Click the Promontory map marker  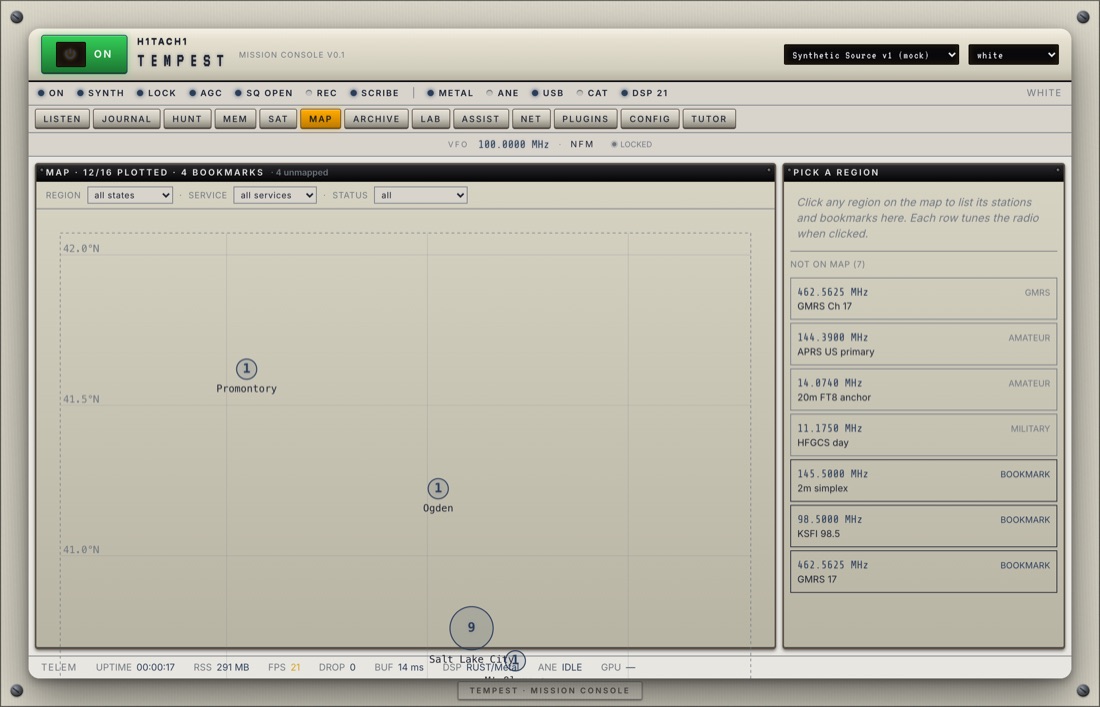[x=246, y=369]
